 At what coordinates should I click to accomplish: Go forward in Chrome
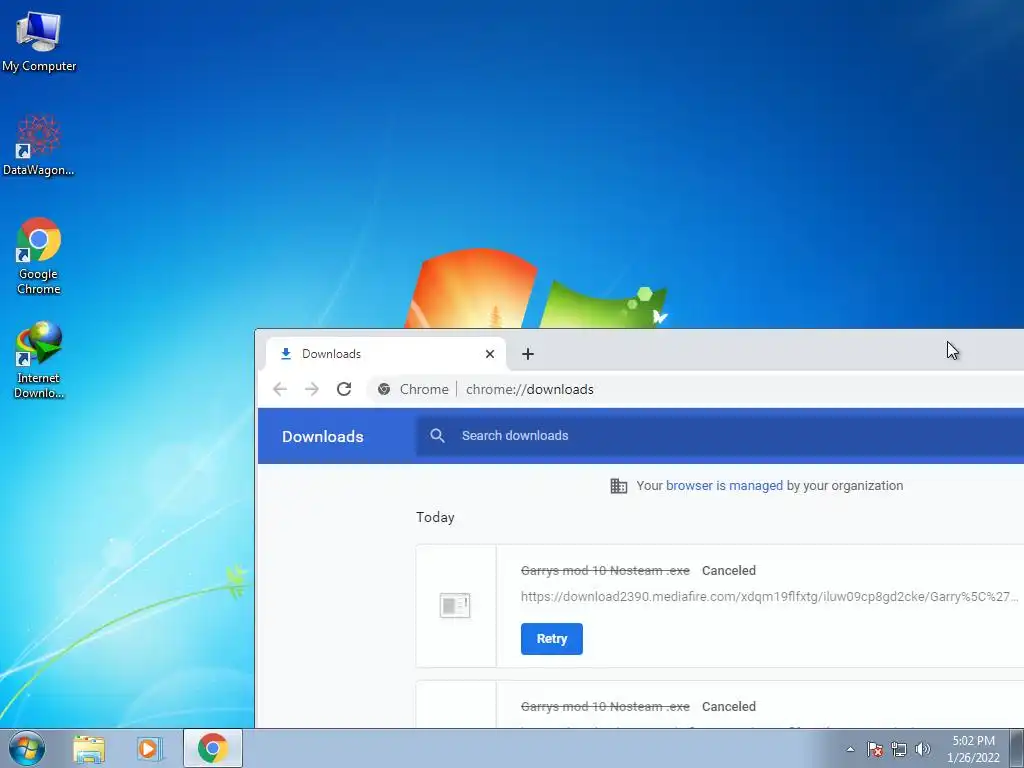312,389
